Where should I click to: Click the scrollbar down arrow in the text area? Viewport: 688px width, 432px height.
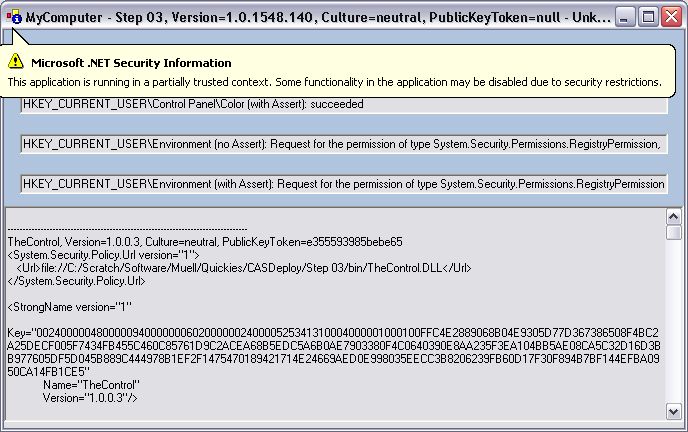tap(674, 410)
